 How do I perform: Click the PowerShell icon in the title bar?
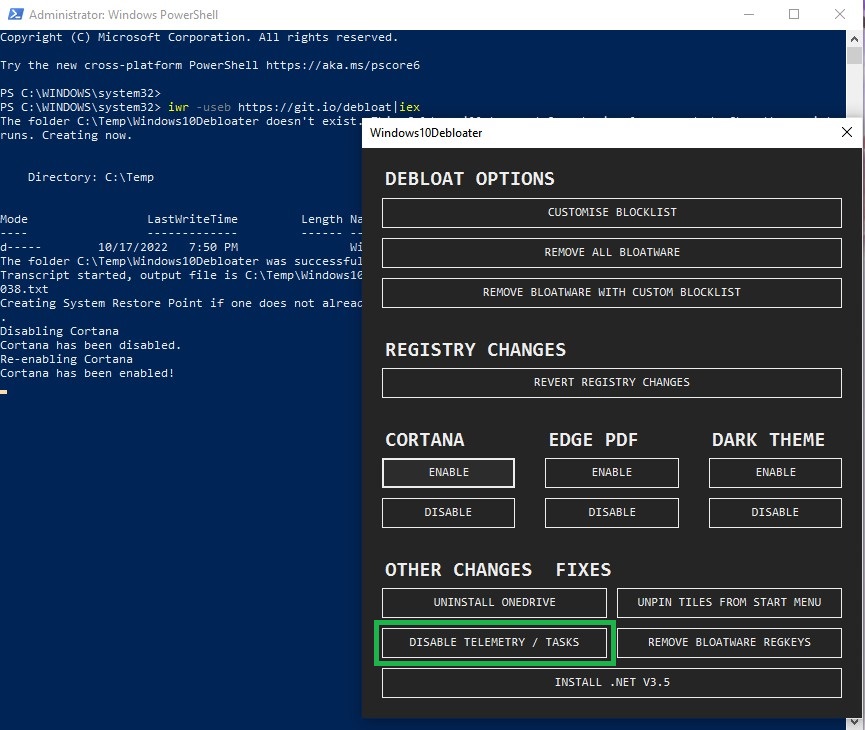pos(14,15)
